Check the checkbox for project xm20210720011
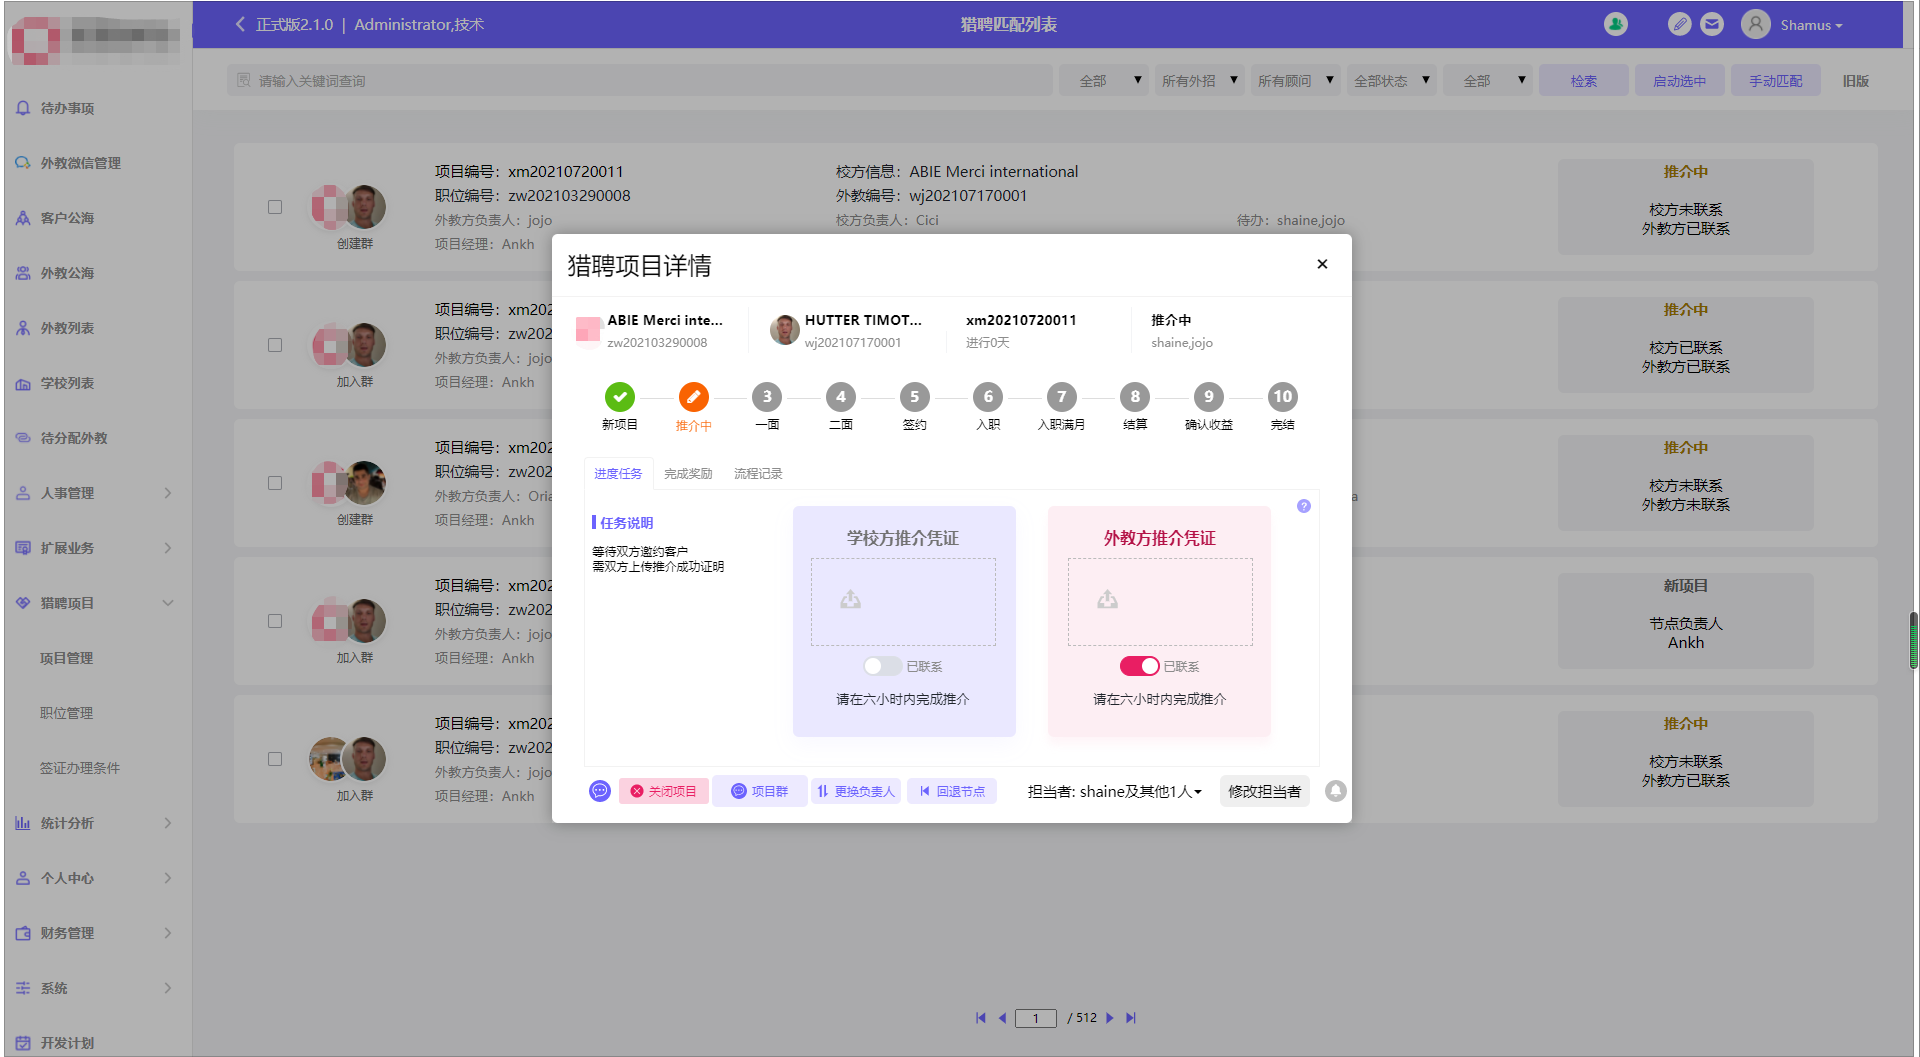The height and width of the screenshot is (1057, 1920). click(275, 207)
